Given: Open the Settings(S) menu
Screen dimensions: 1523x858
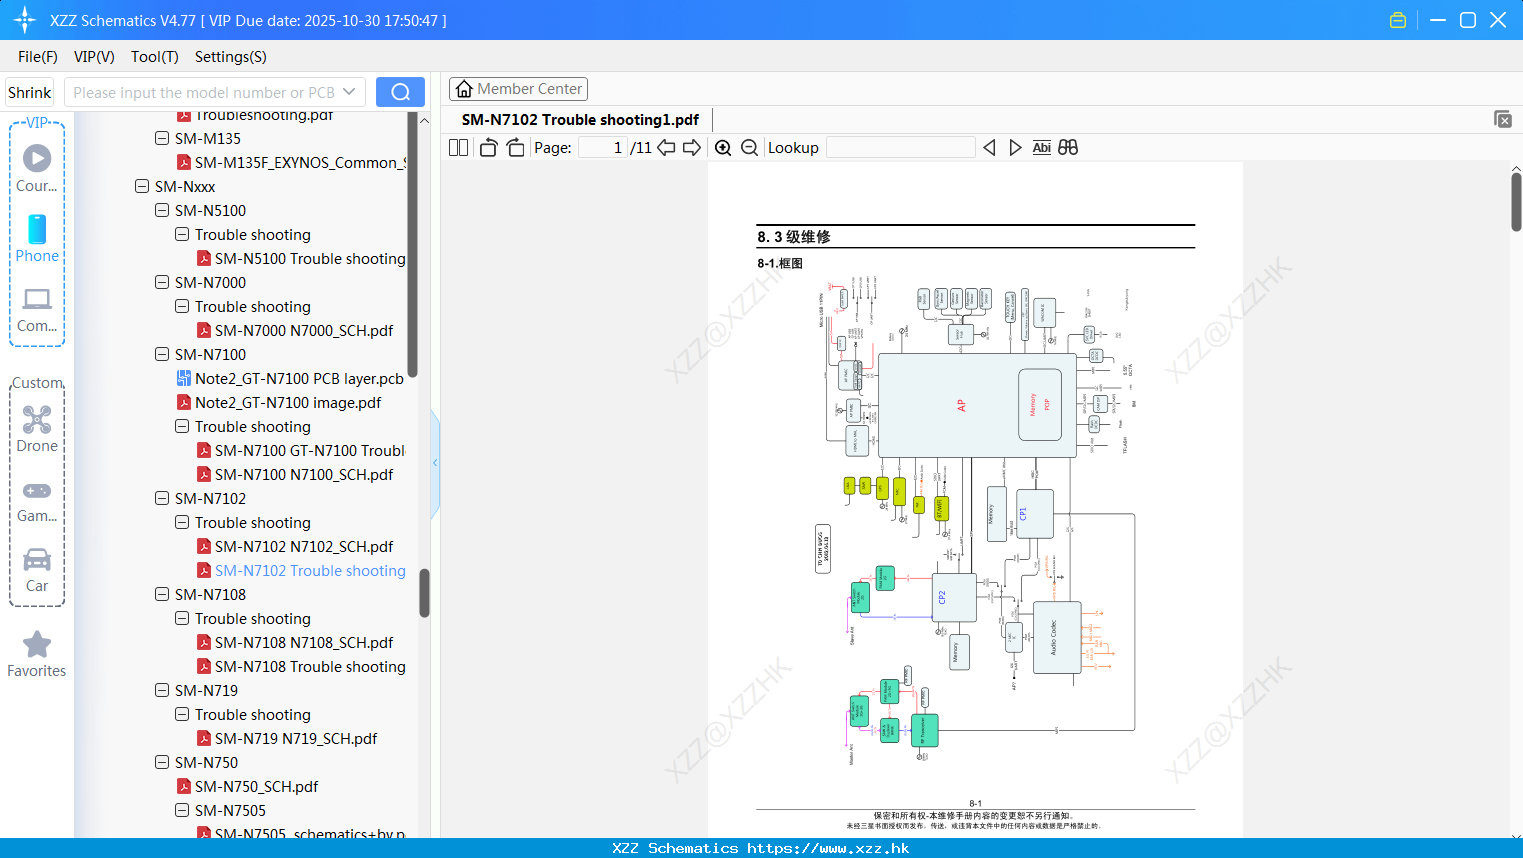Looking at the screenshot, I should point(231,57).
